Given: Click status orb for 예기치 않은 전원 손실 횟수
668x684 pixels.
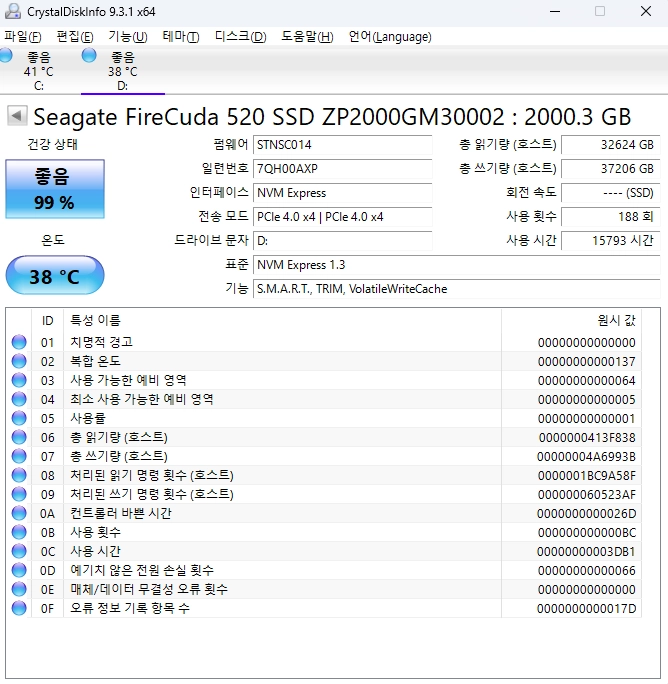Looking at the screenshot, I should click(19, 570).
